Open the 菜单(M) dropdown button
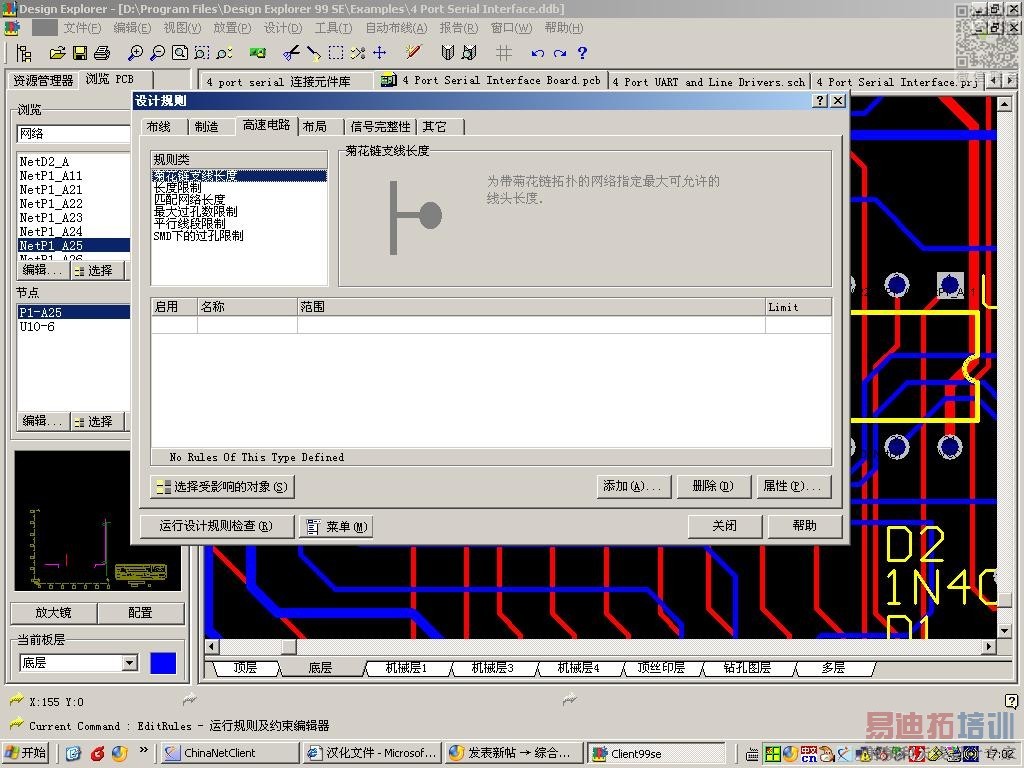Screen dimensions: 1024x768 coord(336,526)
